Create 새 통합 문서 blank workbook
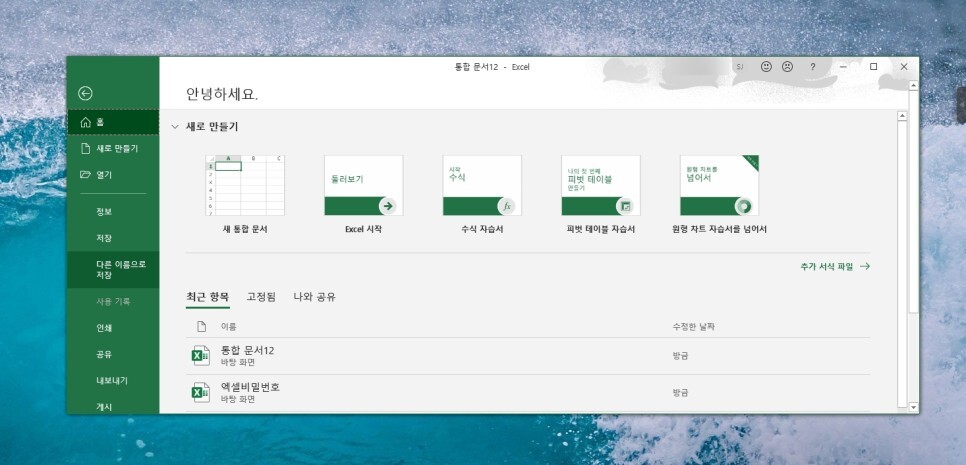Screen dimensions: 966x465 [x=245, y=194]
